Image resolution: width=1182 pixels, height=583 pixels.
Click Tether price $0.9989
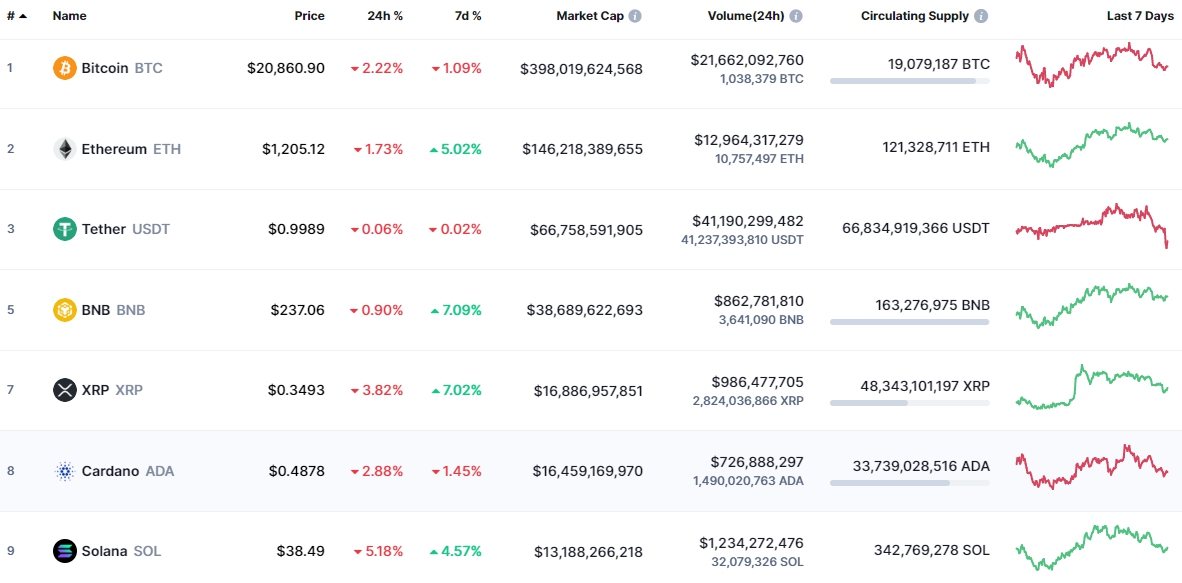pos(296,229)
